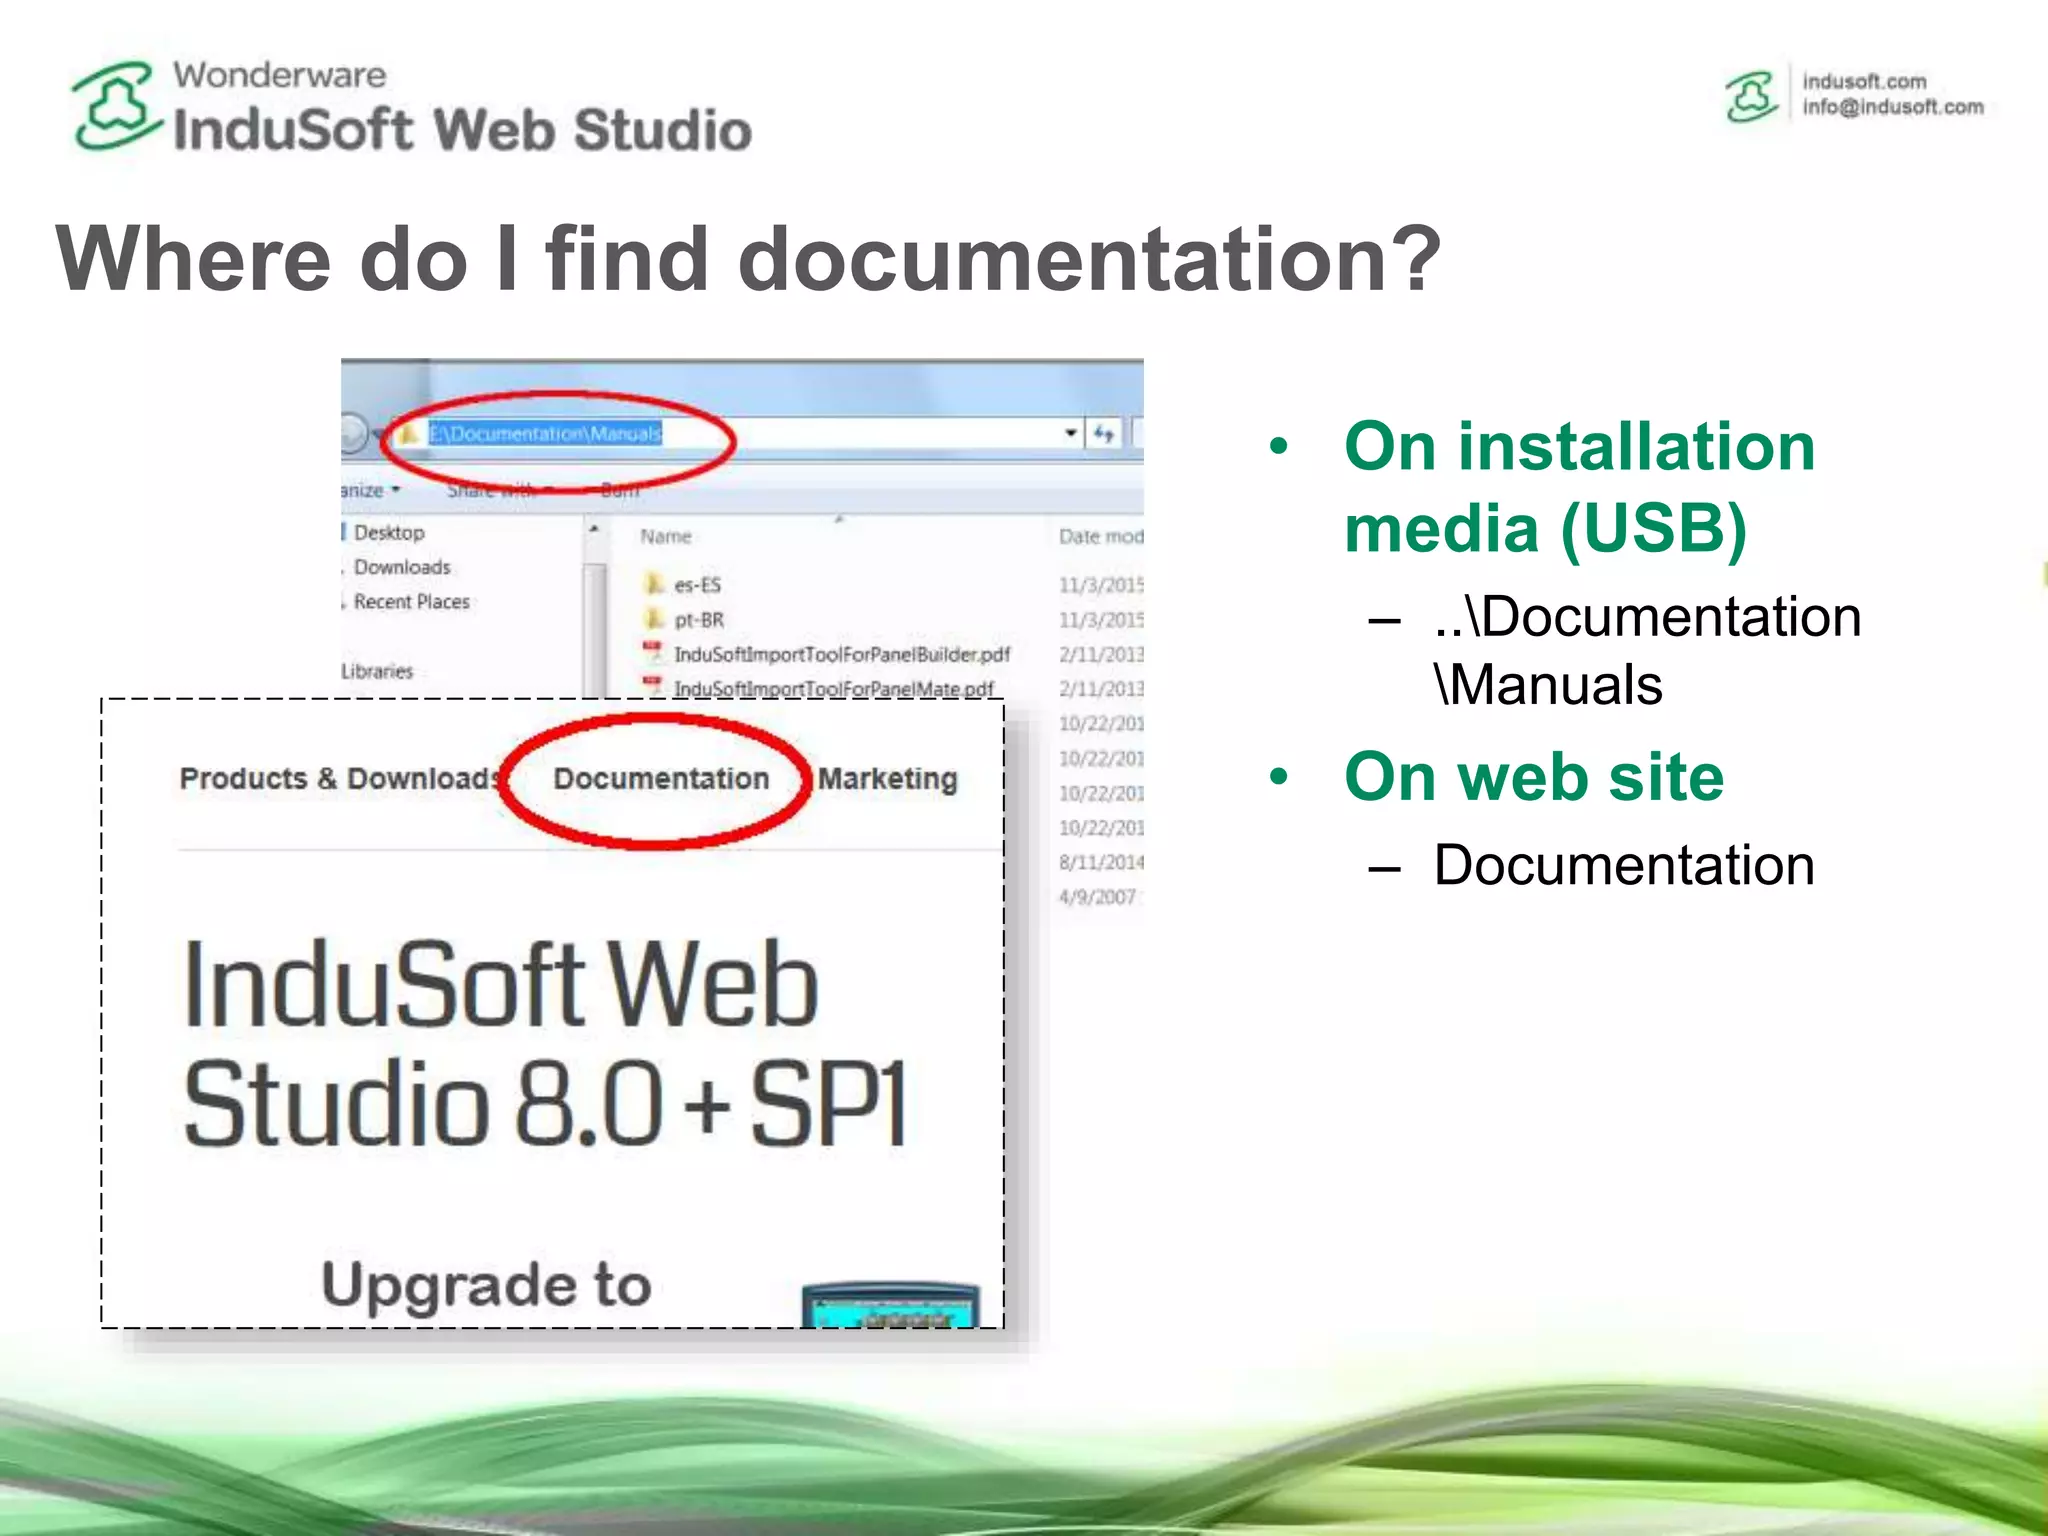Click the pt-BR folder icon
The width and height of the screenshot is (2048, 1536).
tap(654, 618)
